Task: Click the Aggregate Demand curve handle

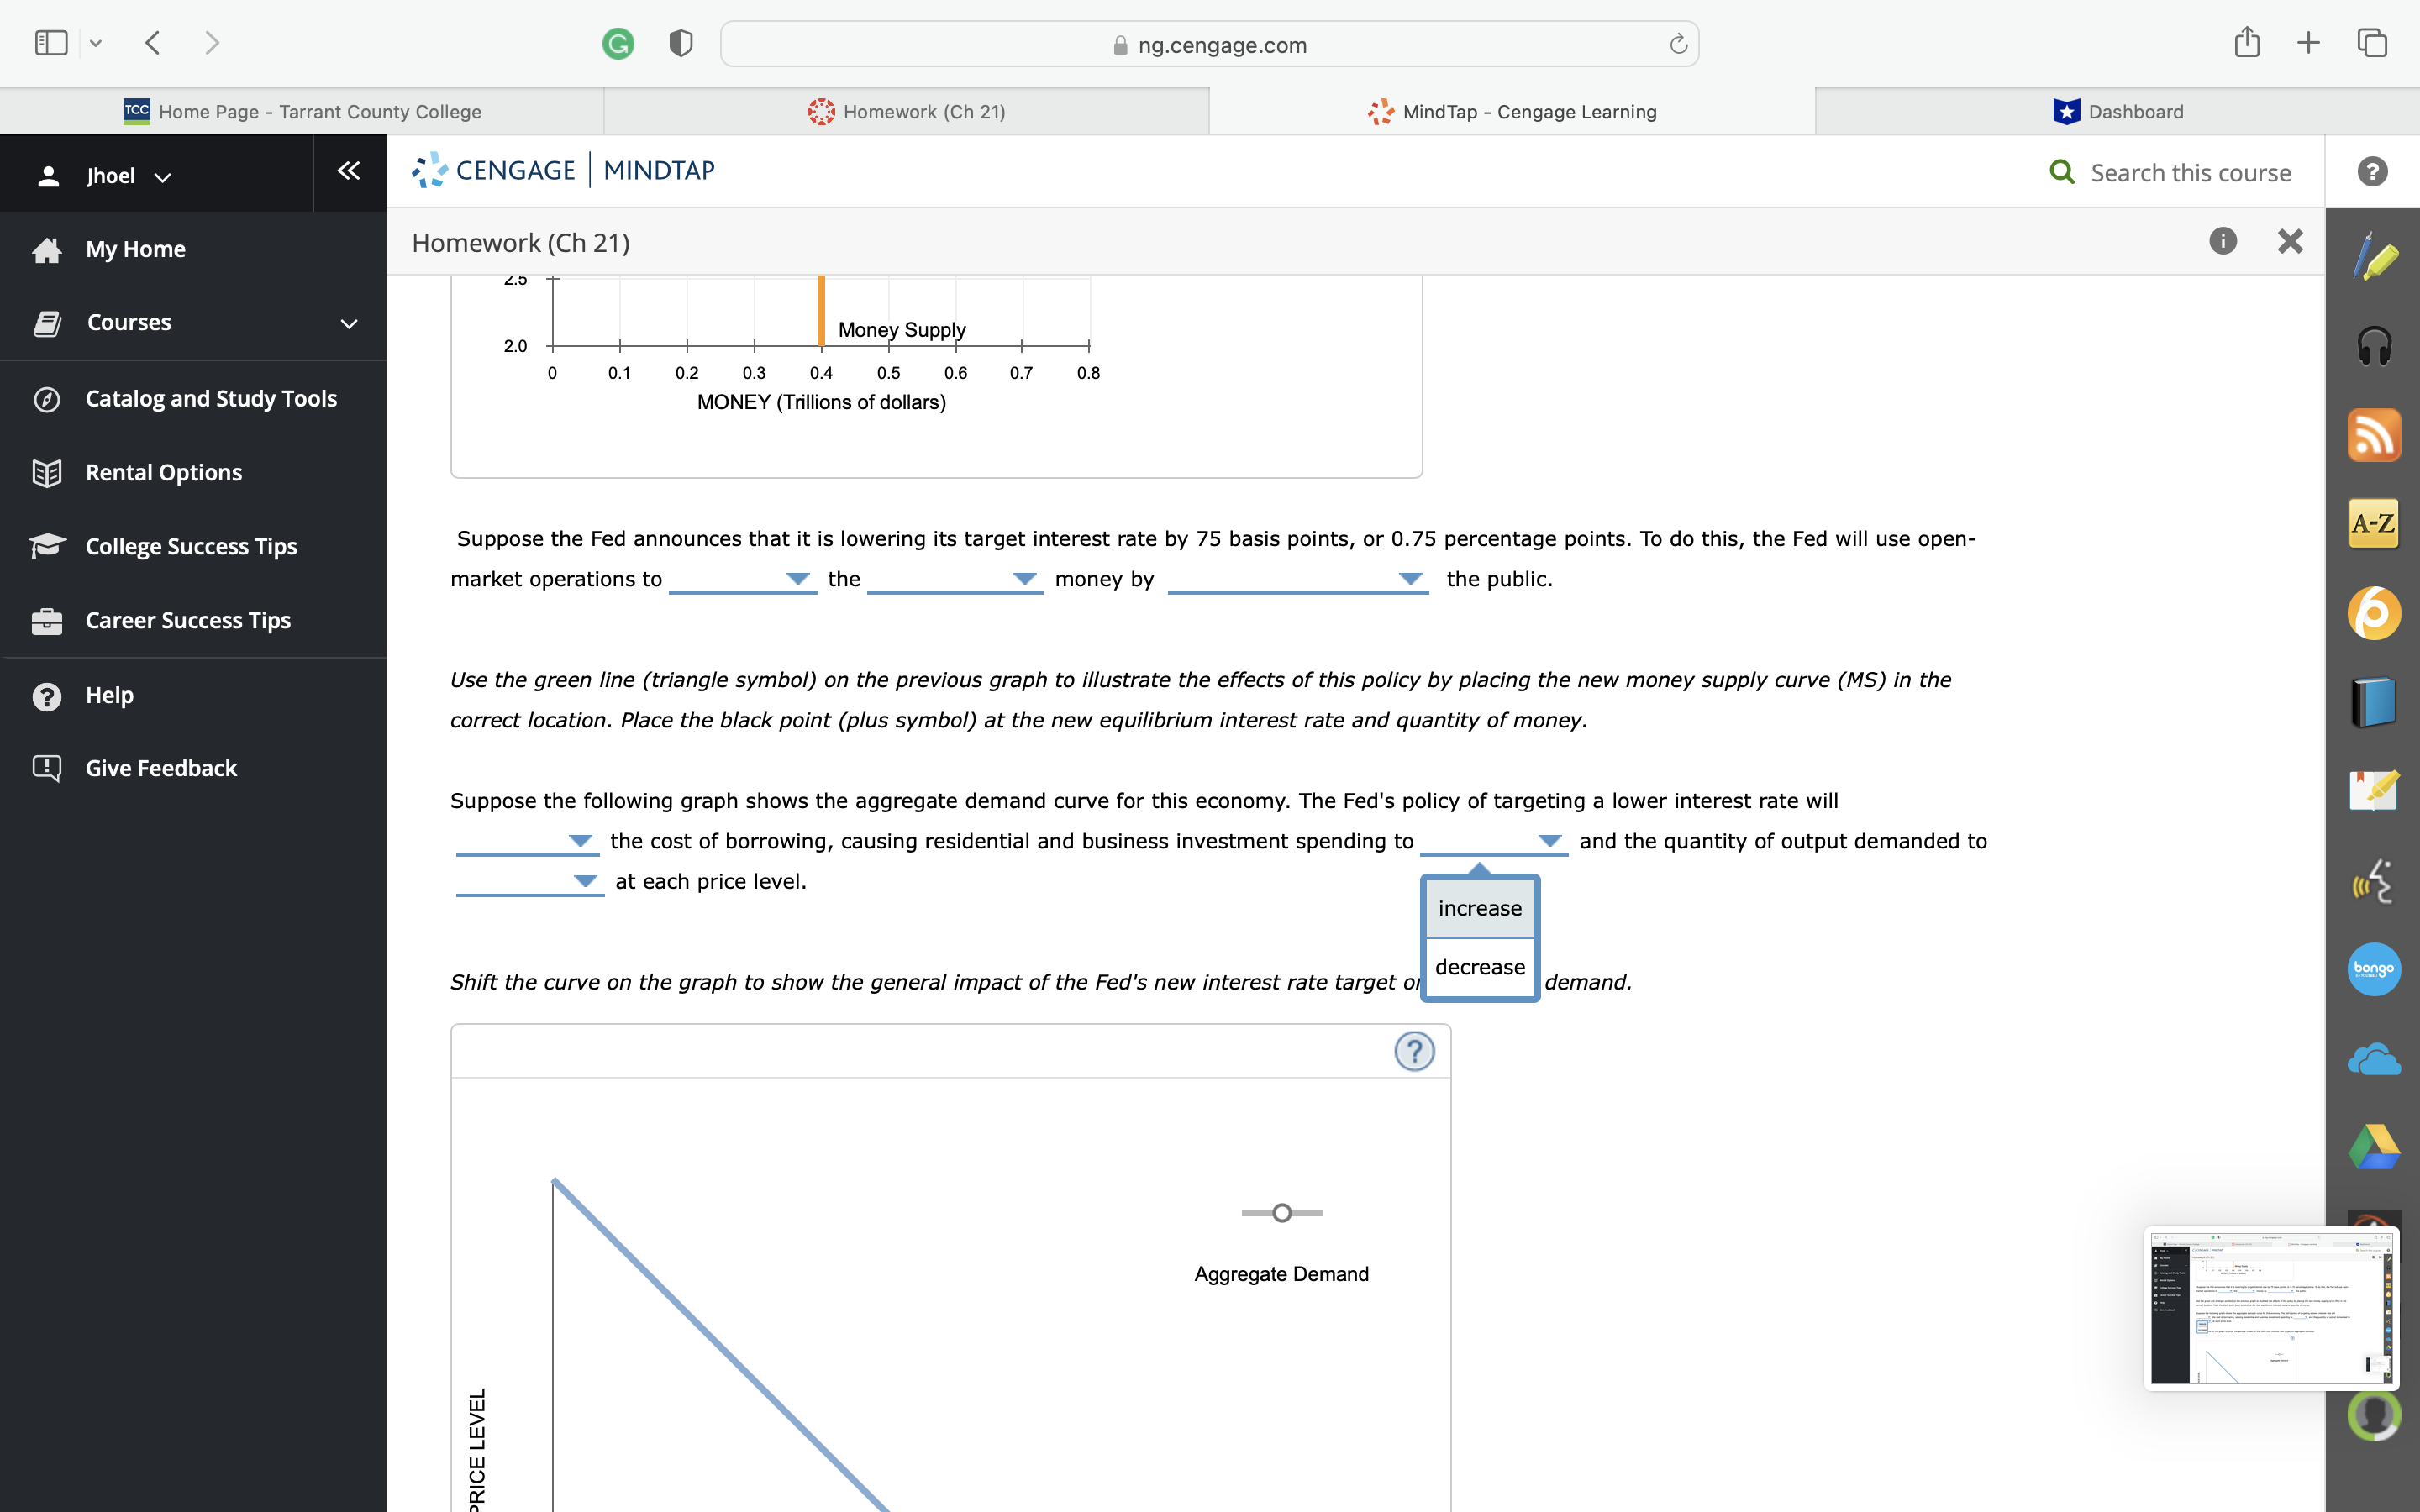Action: (x=1281, y=1213)
